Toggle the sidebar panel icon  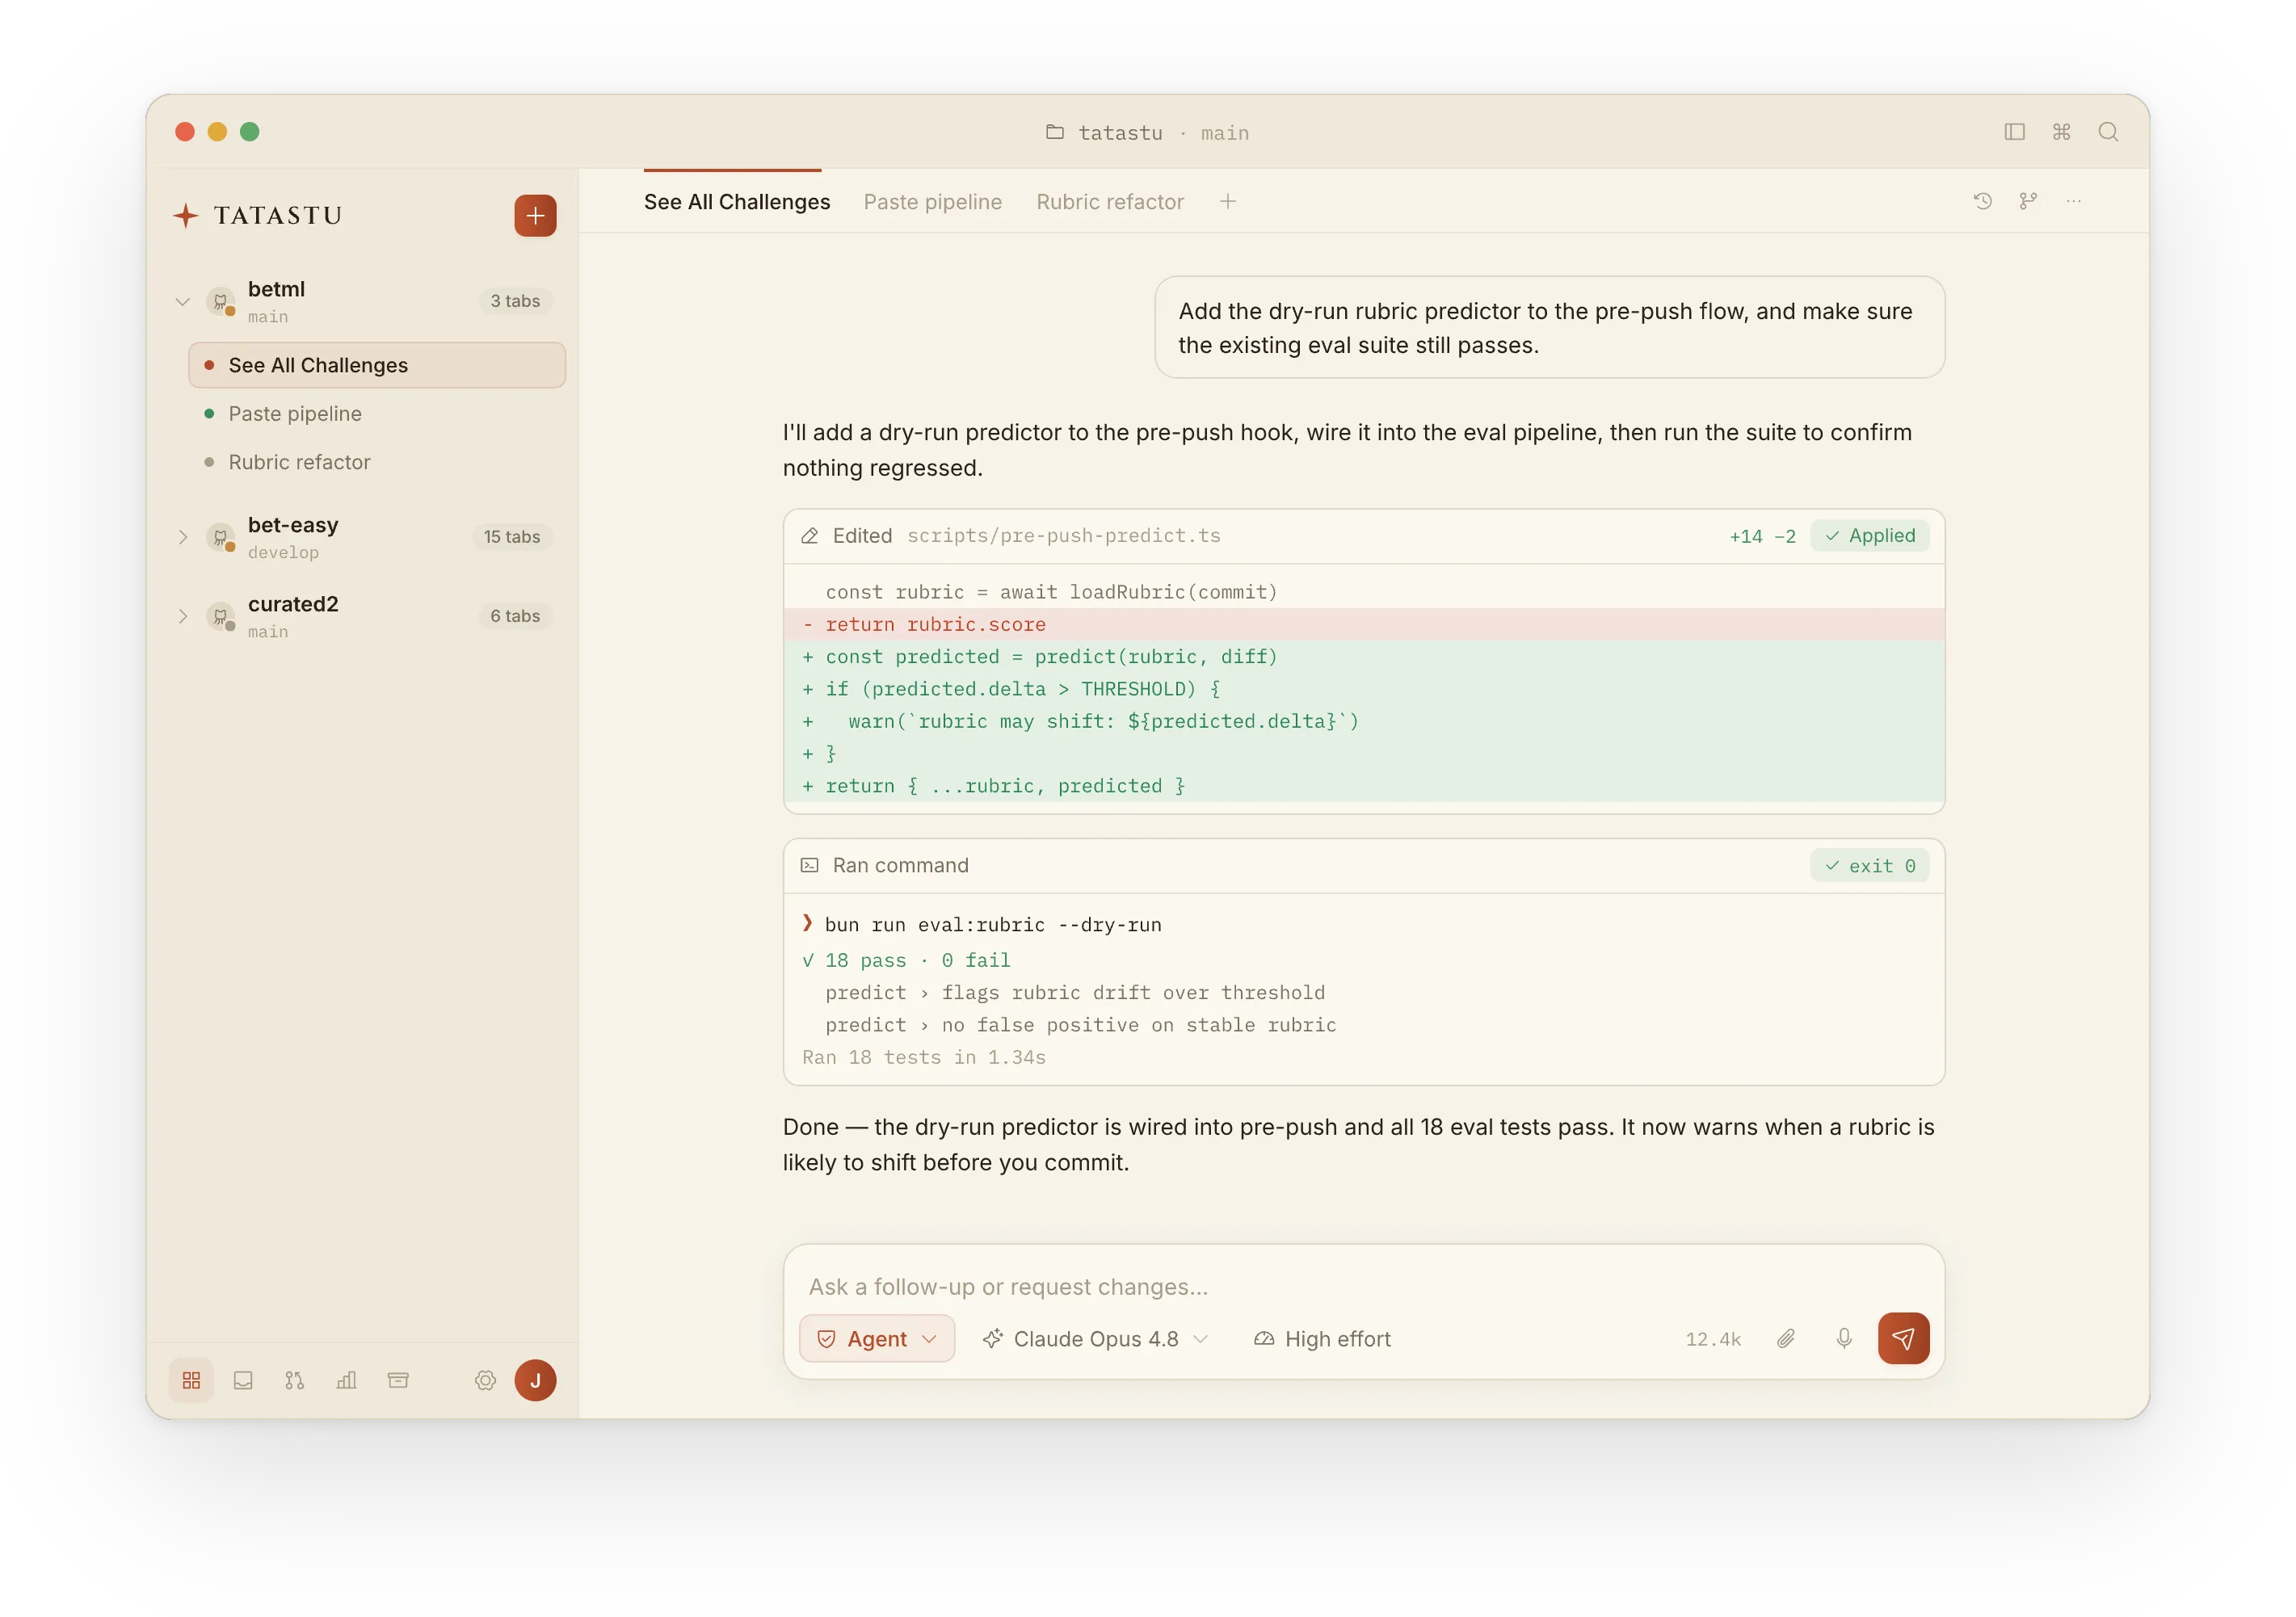(x=2014, y=132)
